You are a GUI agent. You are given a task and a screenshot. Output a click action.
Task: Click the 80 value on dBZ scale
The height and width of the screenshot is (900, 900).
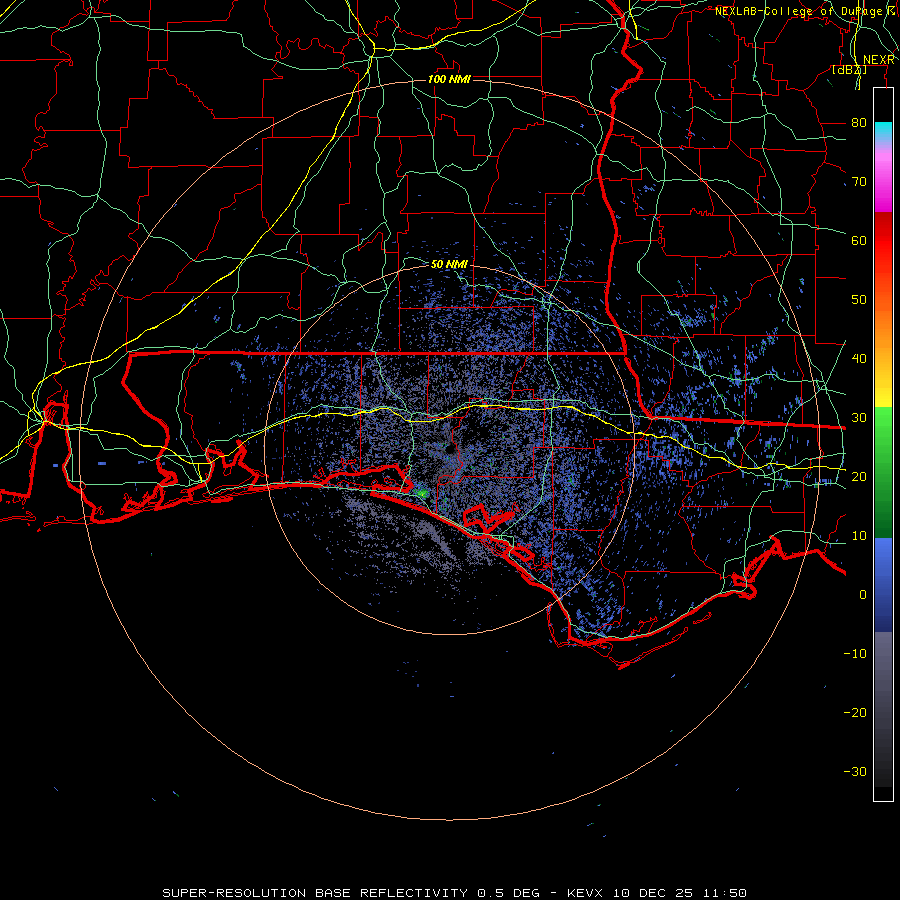(x=859, y=123)
